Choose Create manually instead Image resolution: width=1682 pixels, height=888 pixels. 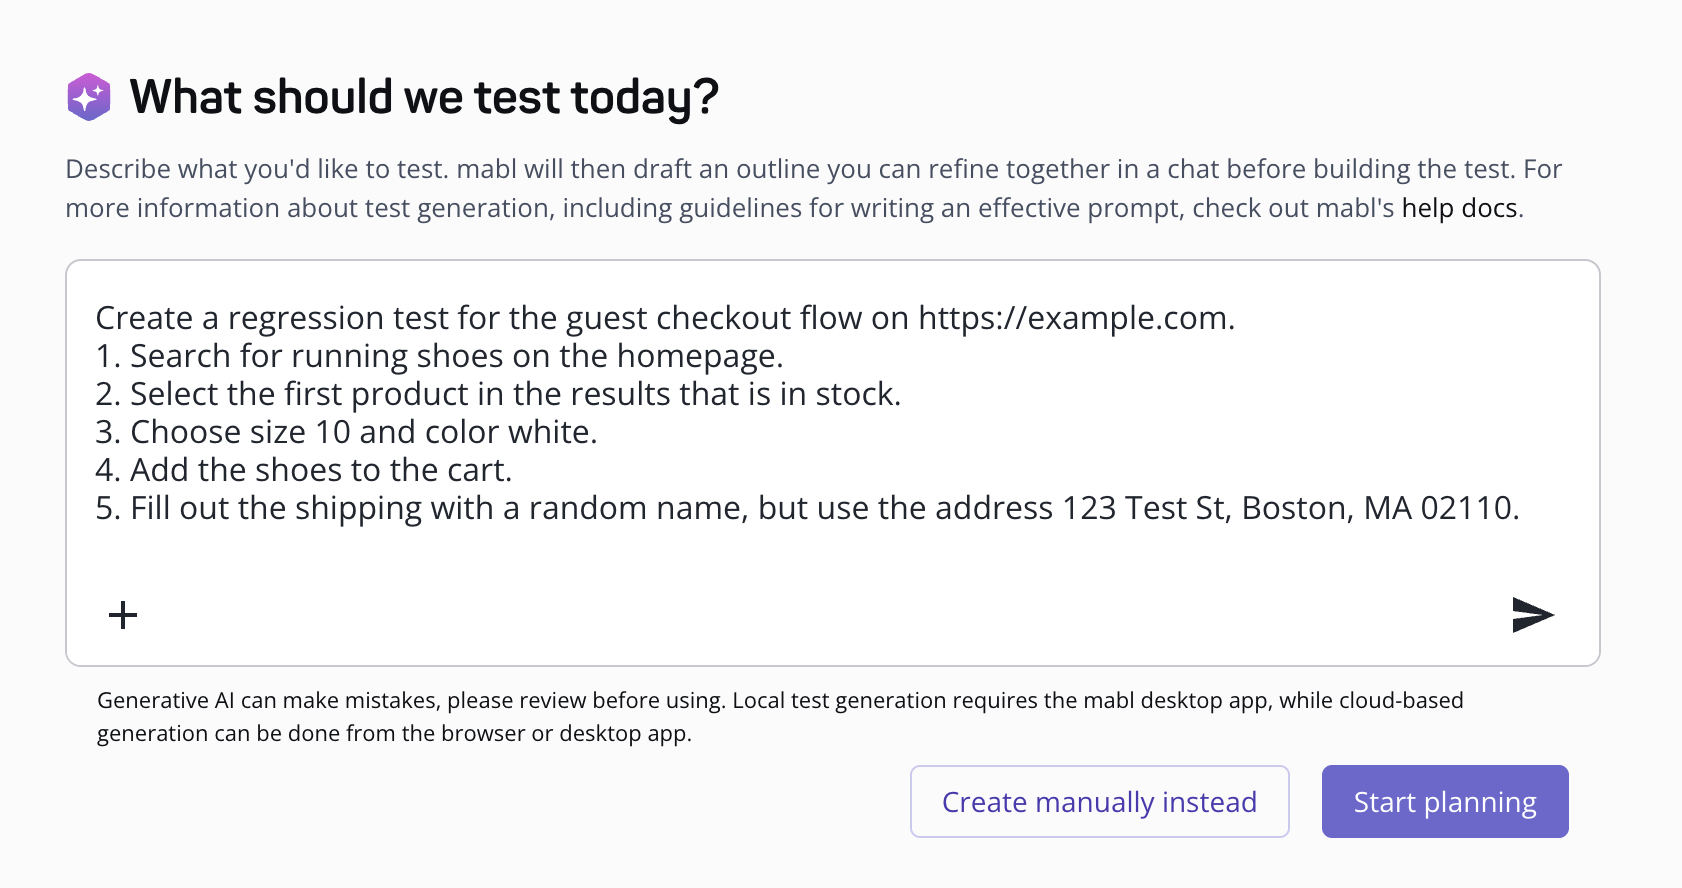1099,801
